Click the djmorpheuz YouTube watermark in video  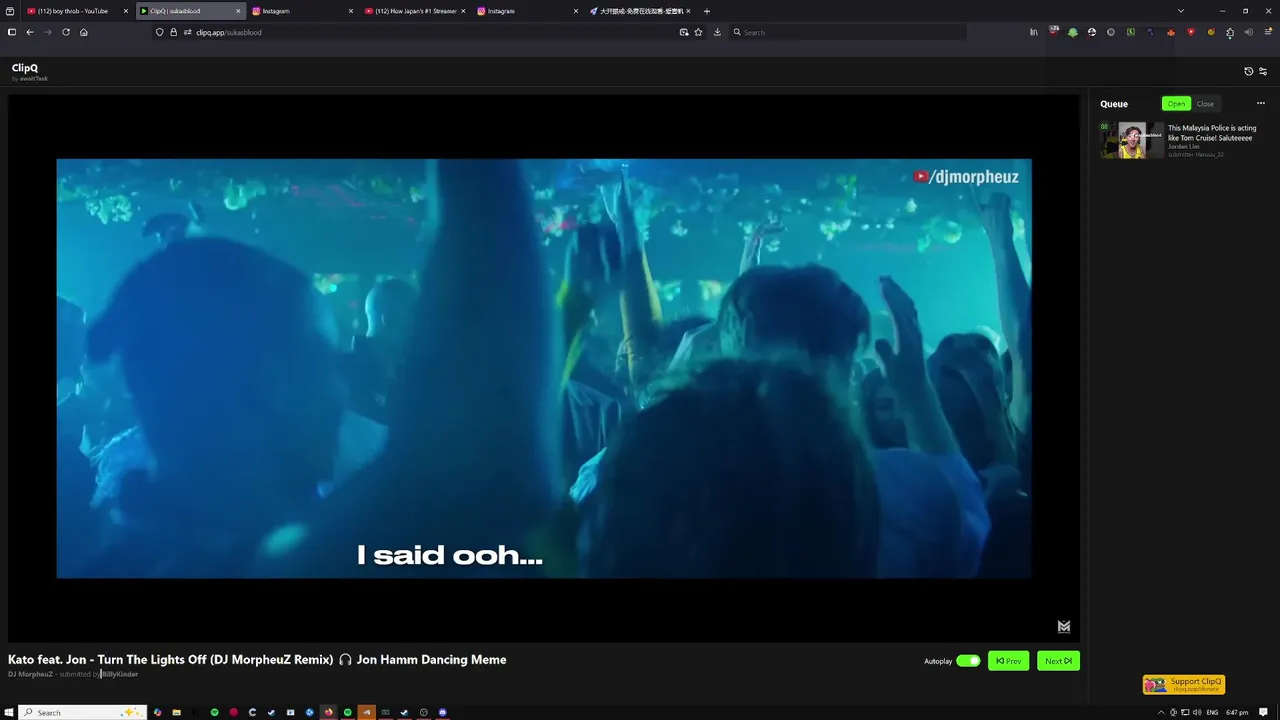(966, 177)
